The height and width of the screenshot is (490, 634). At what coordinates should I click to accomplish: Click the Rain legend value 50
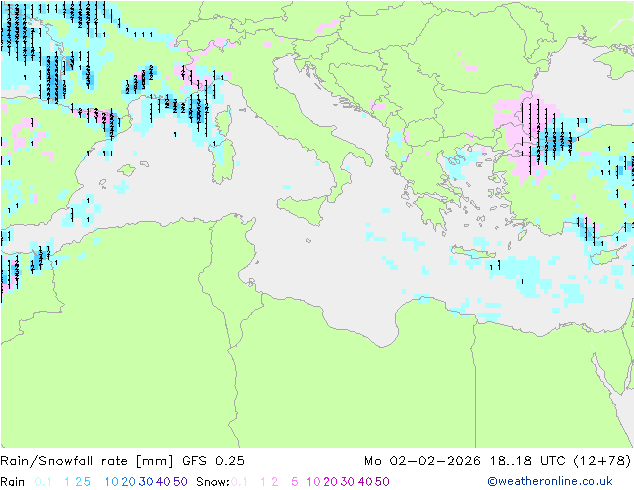180,482
